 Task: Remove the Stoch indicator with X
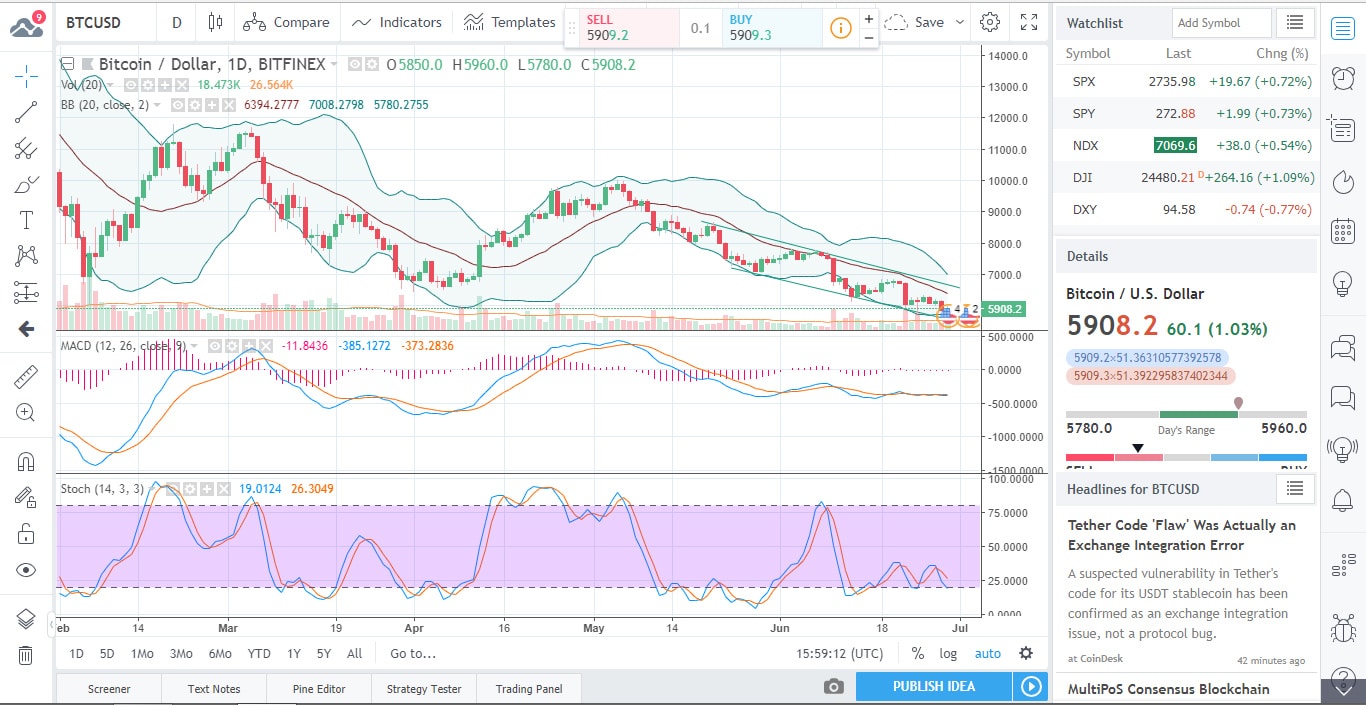point(224,489)
